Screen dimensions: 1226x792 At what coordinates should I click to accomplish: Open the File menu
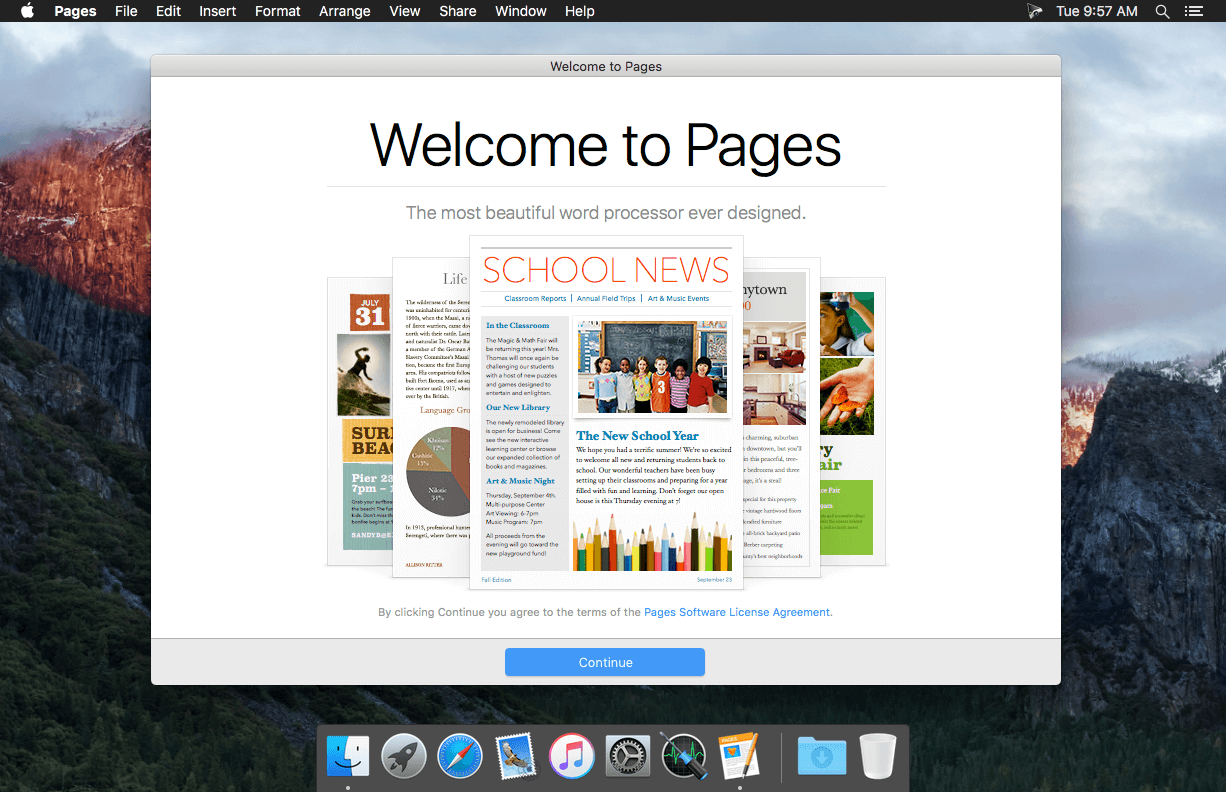[x=126, y=11]
